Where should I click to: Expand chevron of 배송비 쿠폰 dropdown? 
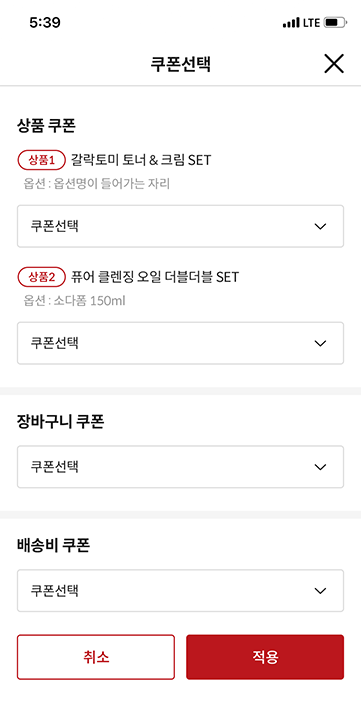click(320, 591)
